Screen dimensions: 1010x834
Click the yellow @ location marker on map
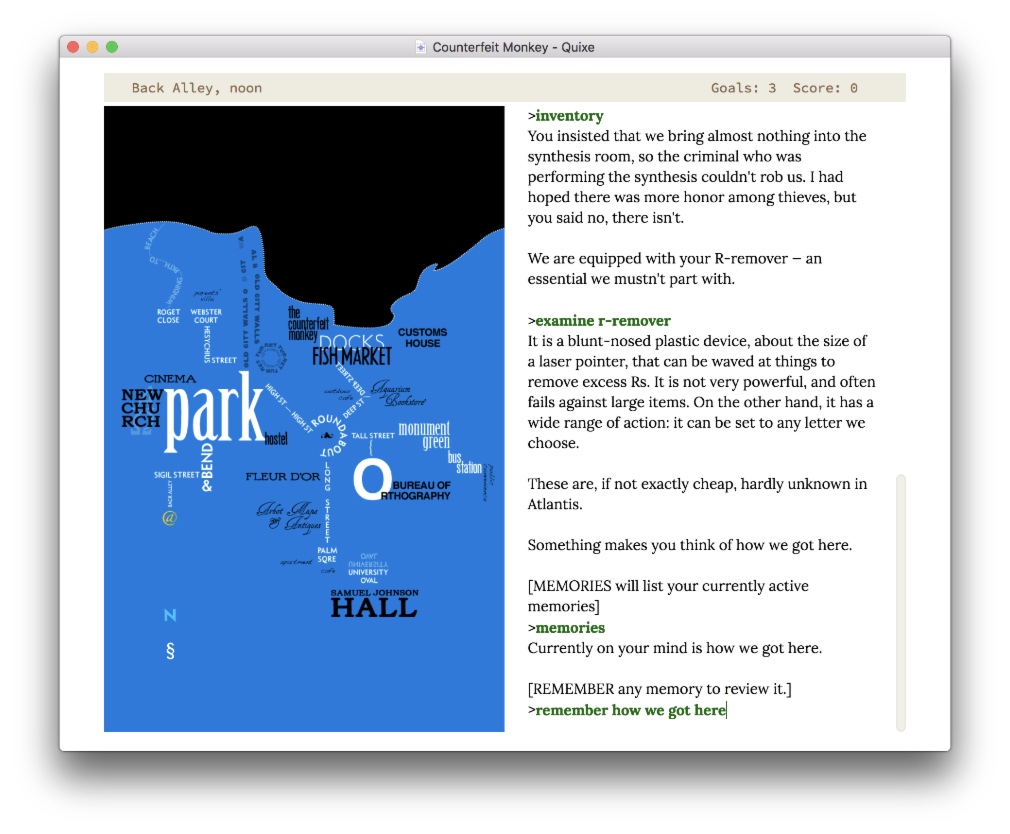tap(169, 518)
